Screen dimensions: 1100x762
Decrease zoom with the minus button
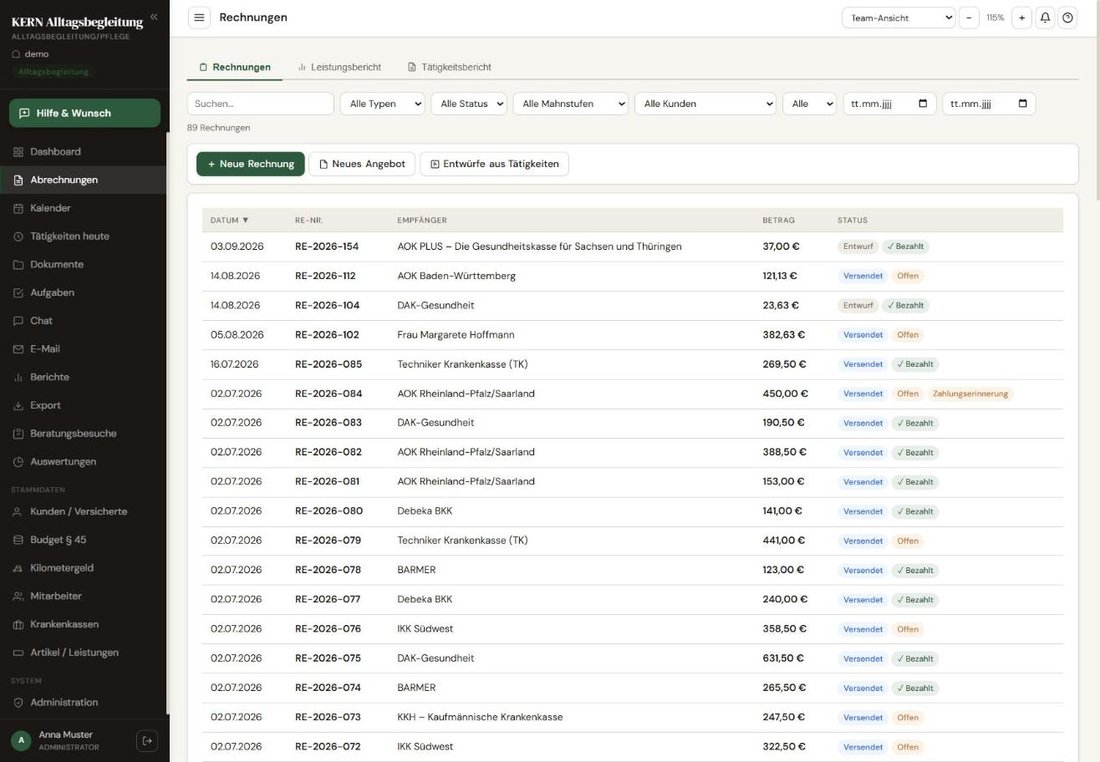[968, 18]
